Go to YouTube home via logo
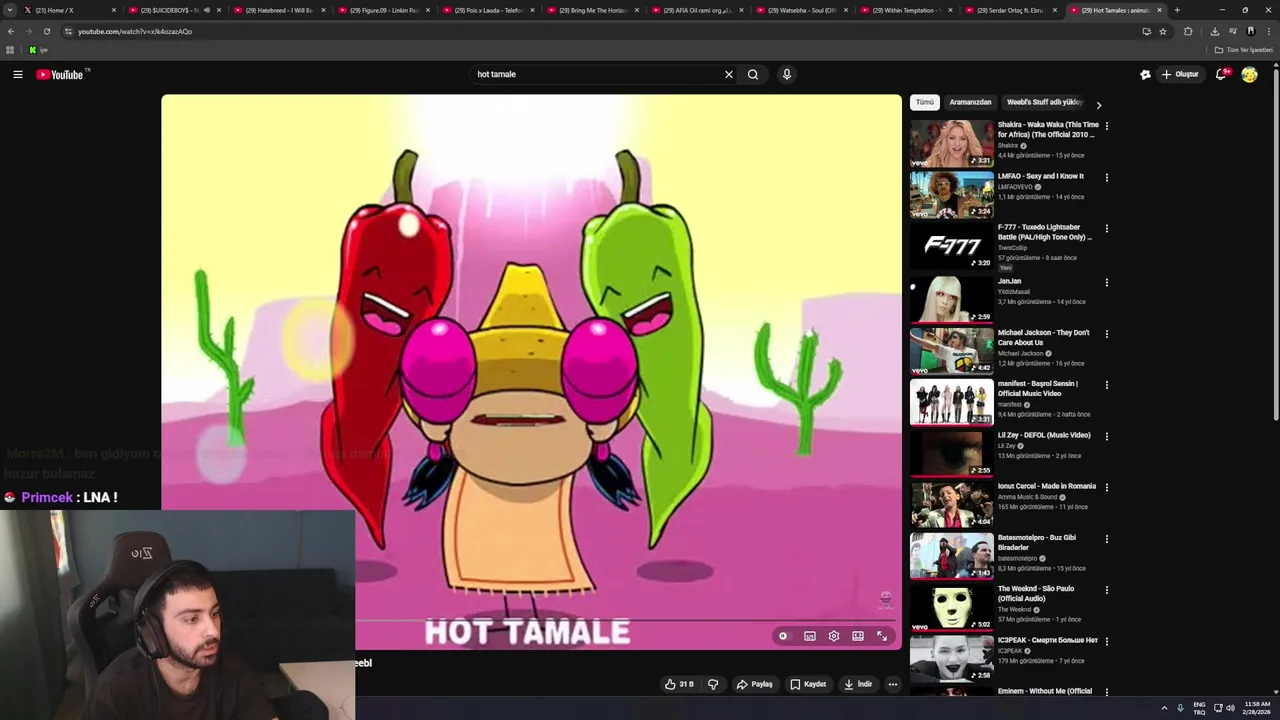 tap(60, 74)
